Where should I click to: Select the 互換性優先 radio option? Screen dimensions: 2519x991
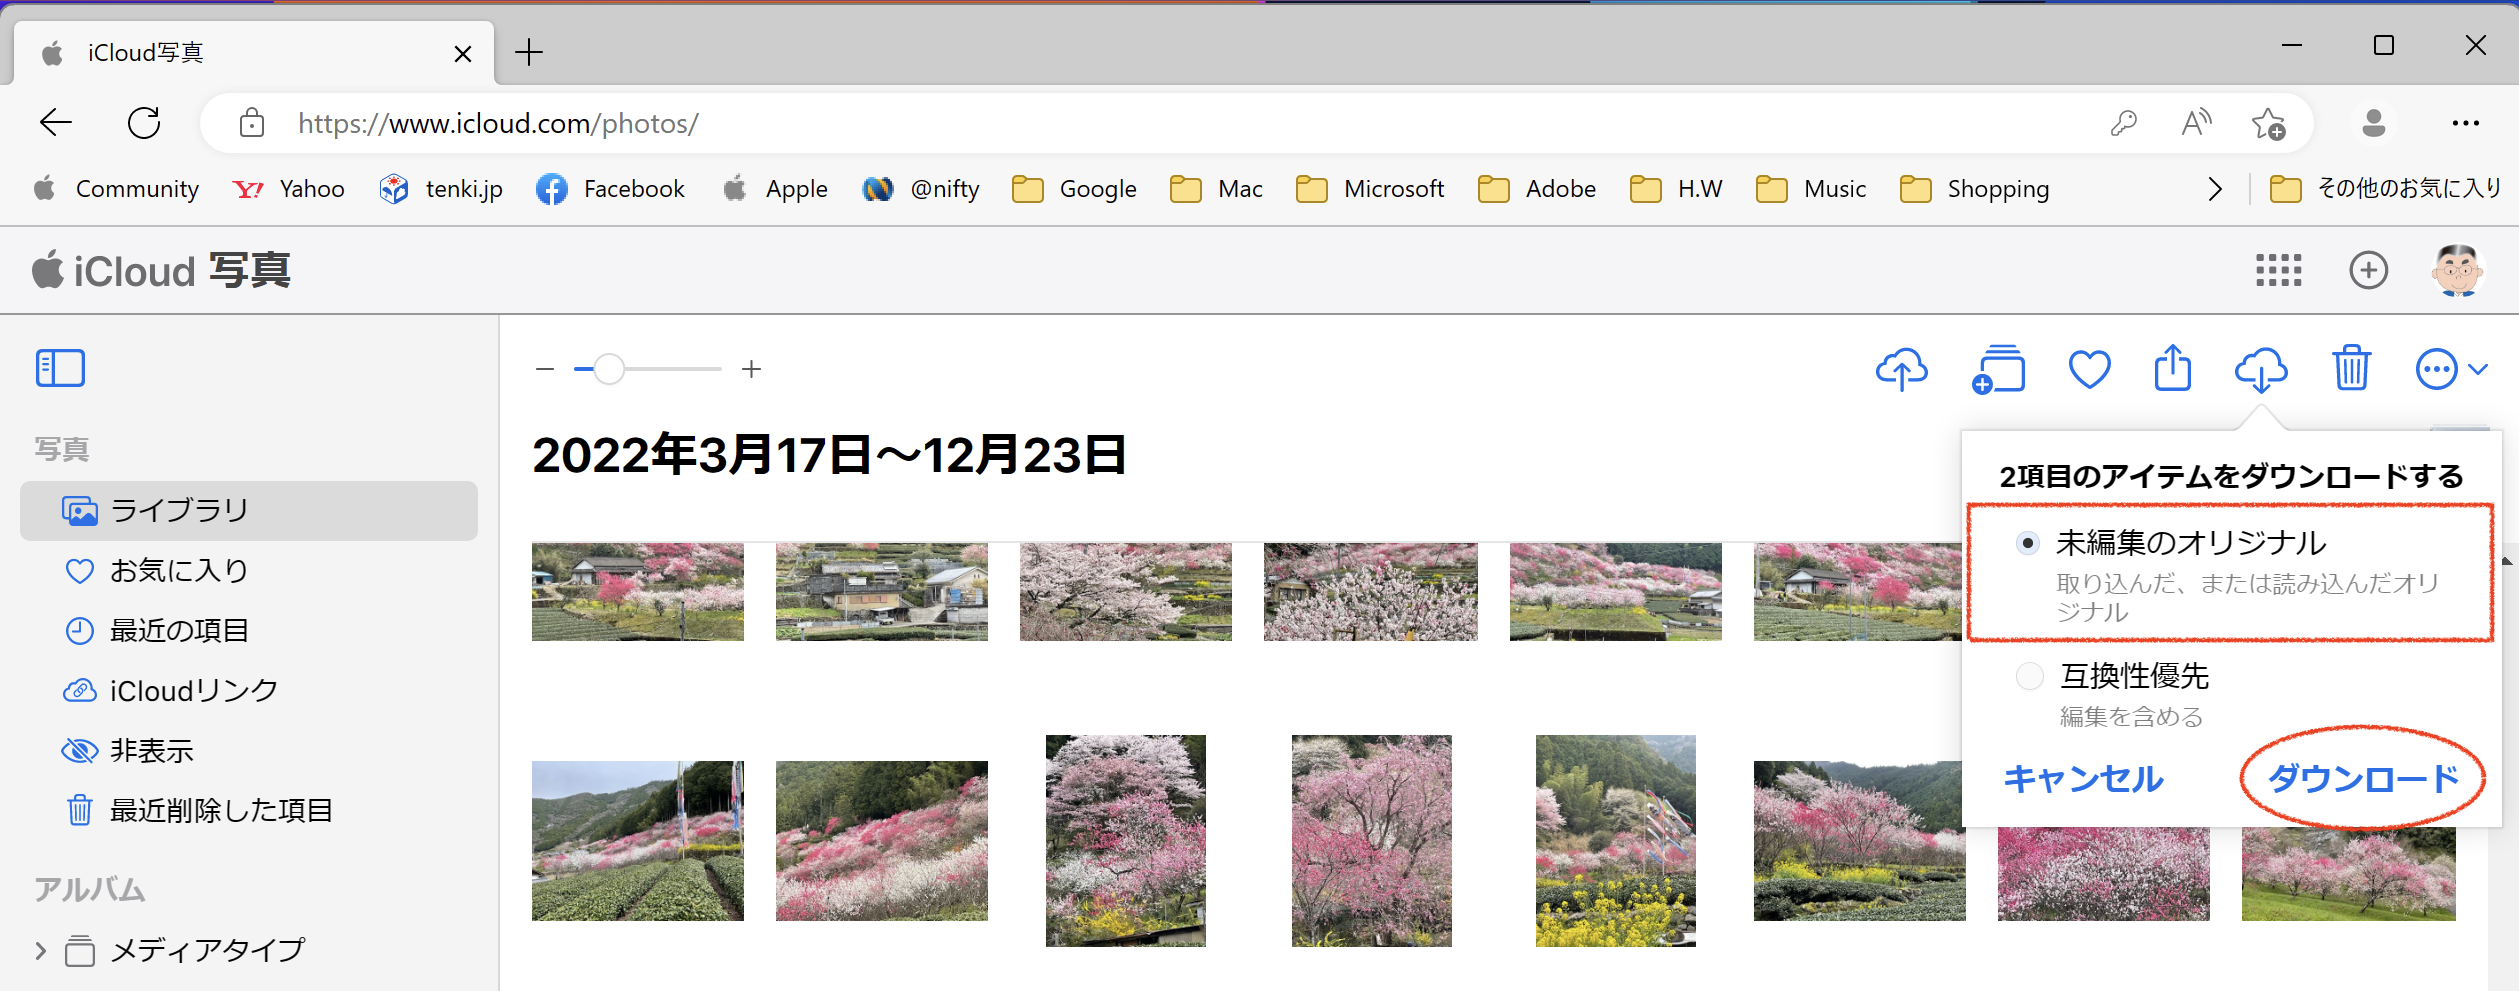tap(2029, 677)
